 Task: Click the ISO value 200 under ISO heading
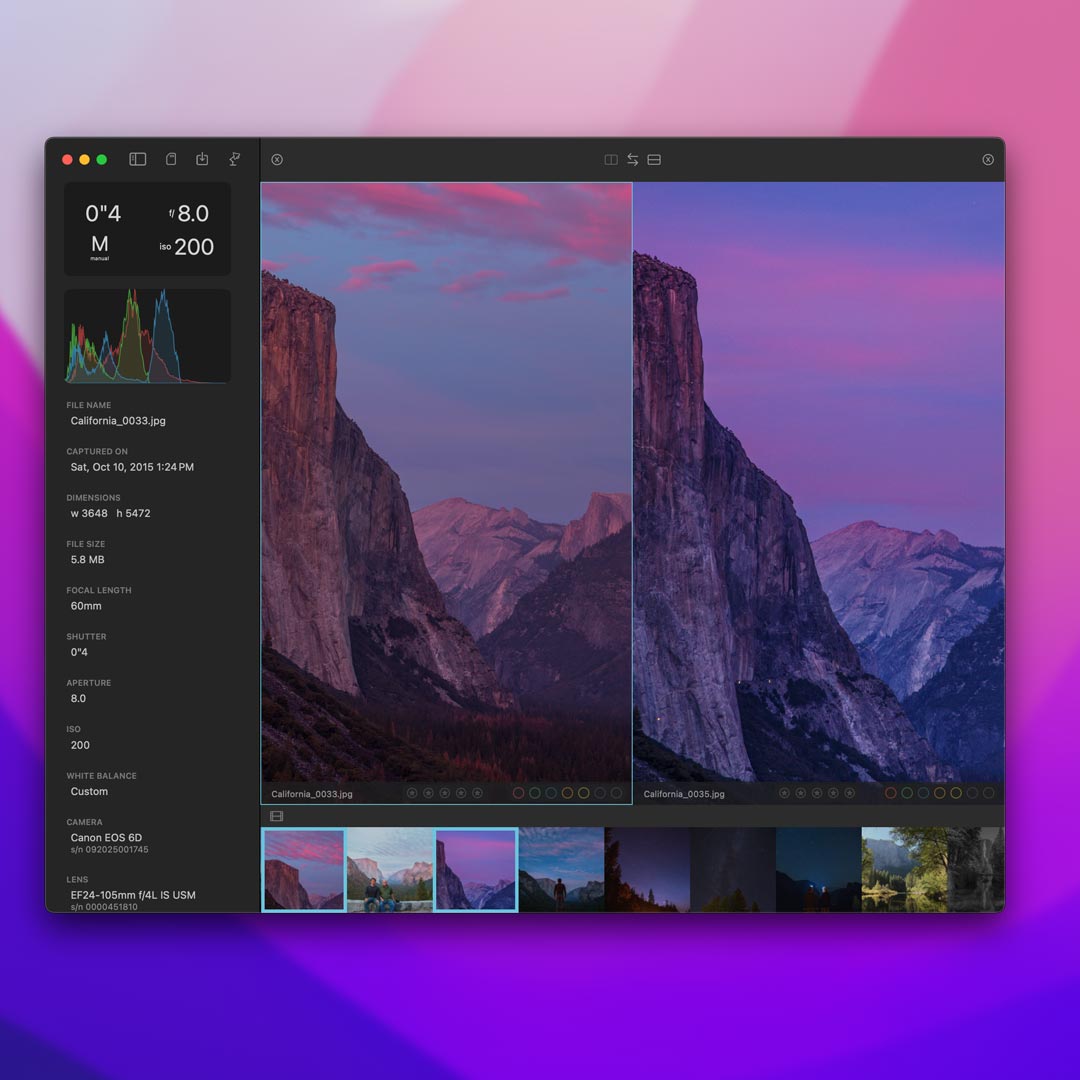click(x=80, y=745)
